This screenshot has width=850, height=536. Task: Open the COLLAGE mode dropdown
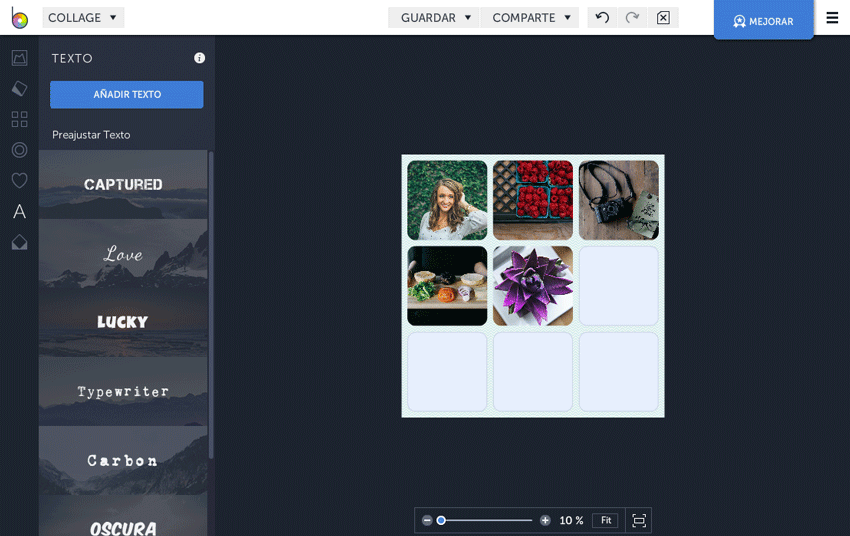pyautogui.click(x=83, y=18)
